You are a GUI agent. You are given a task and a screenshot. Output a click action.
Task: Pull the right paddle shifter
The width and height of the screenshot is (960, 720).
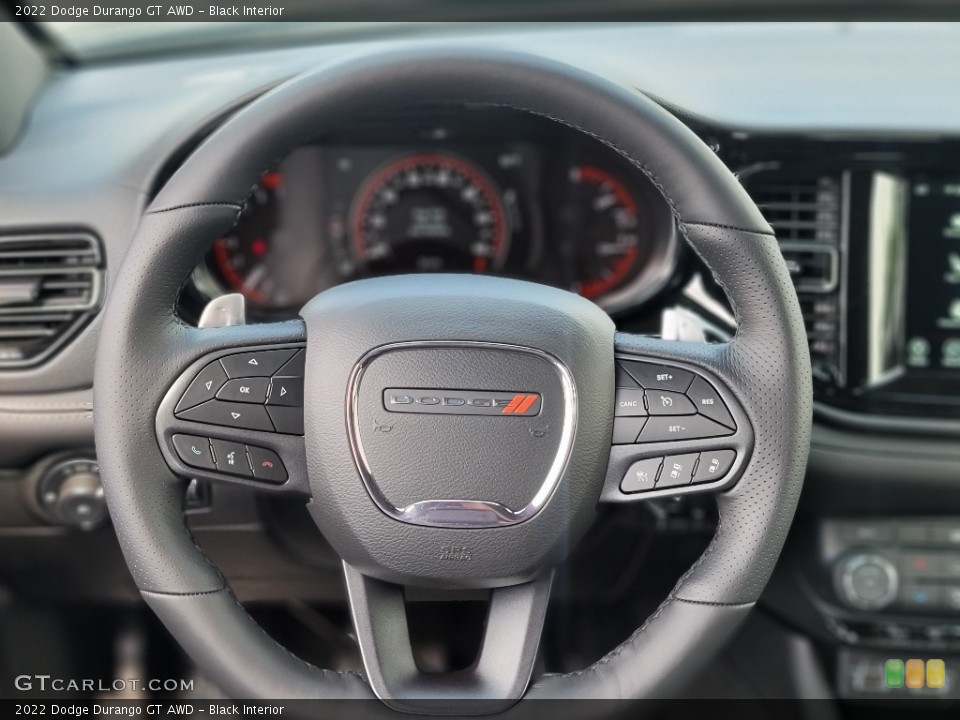[683, 323]
